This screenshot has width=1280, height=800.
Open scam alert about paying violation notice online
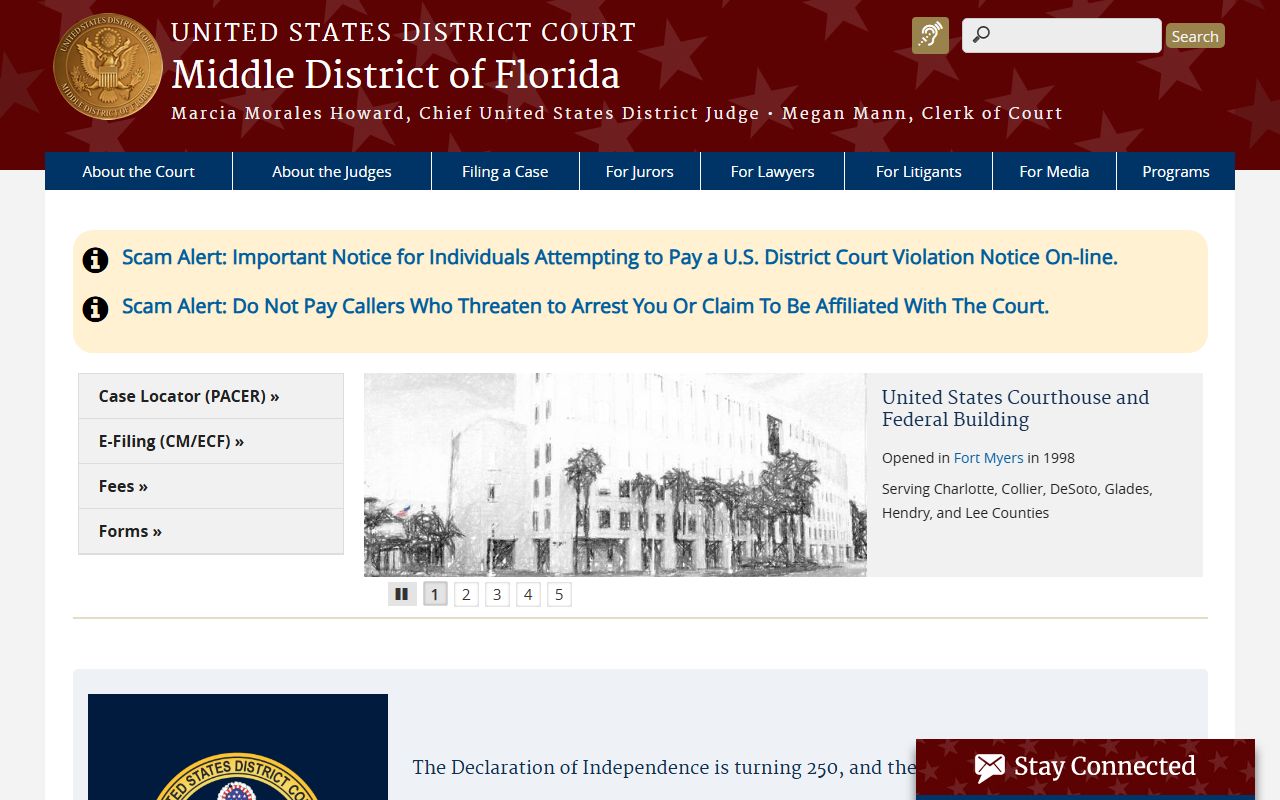pyautogui.click(x=620, y=257)
